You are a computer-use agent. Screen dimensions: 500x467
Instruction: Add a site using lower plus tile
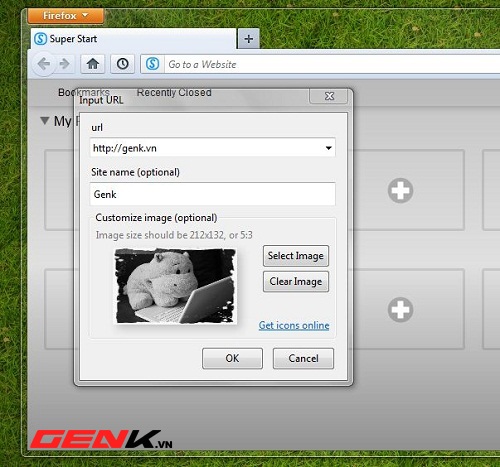click(400, 309)
